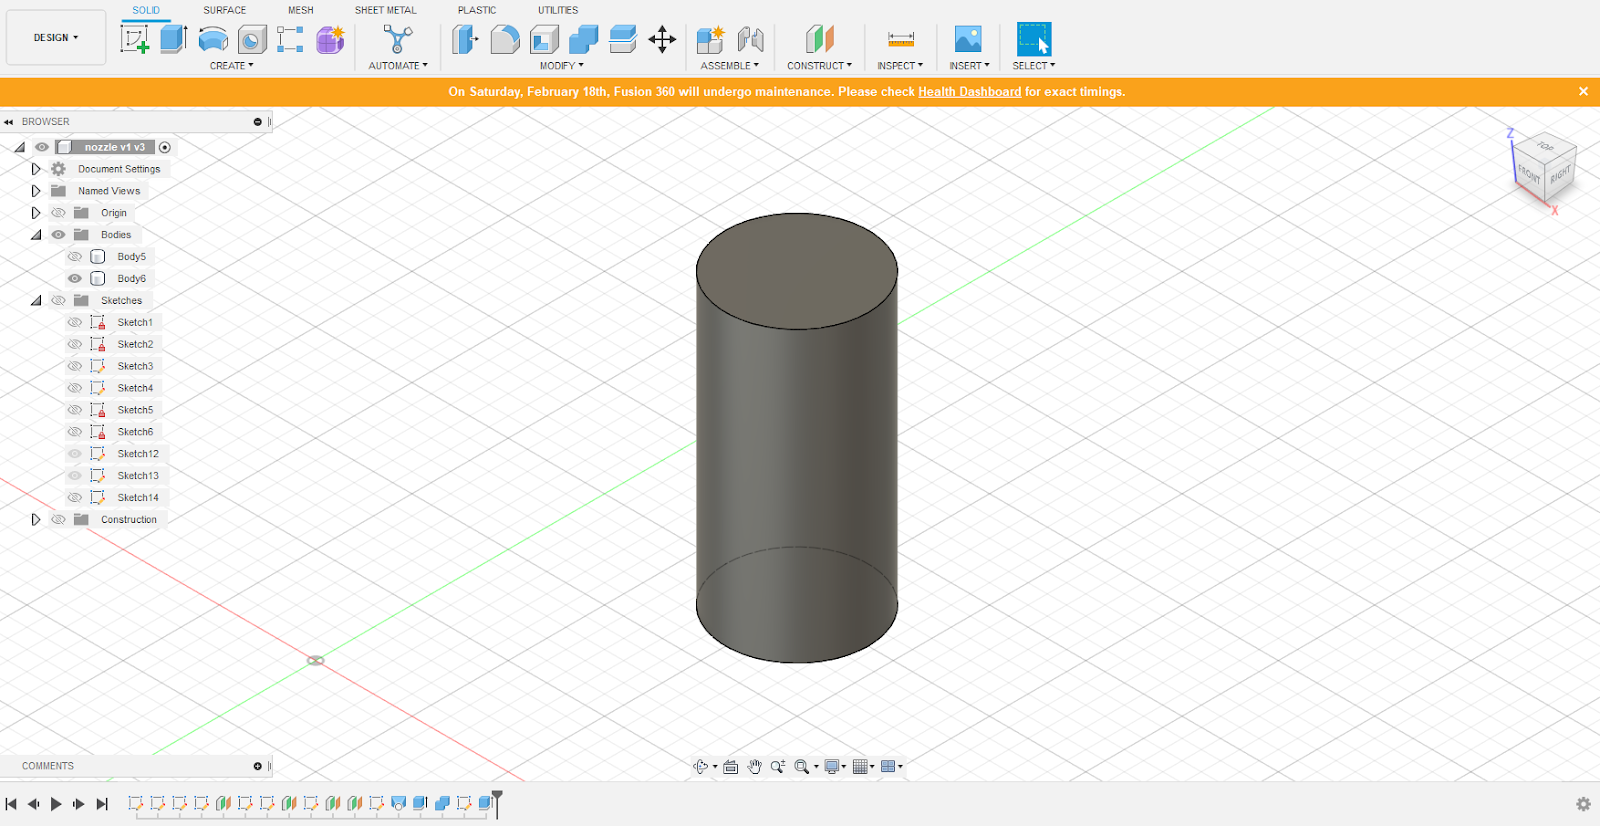Play the timeline
This screenshot has height=826, width=1600.
point(56,804)
